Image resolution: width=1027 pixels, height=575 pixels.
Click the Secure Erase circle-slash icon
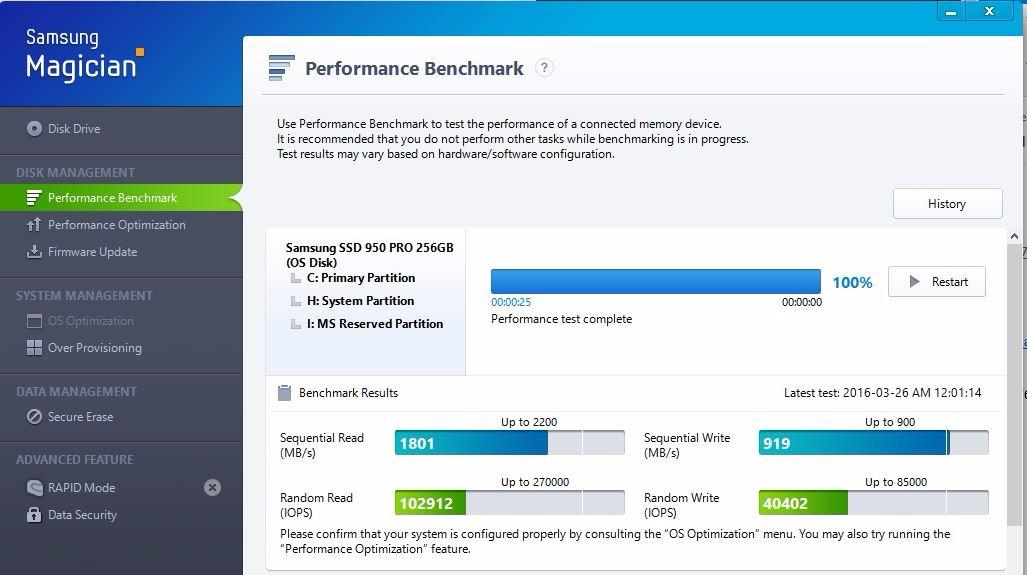(x=34, y=417)
